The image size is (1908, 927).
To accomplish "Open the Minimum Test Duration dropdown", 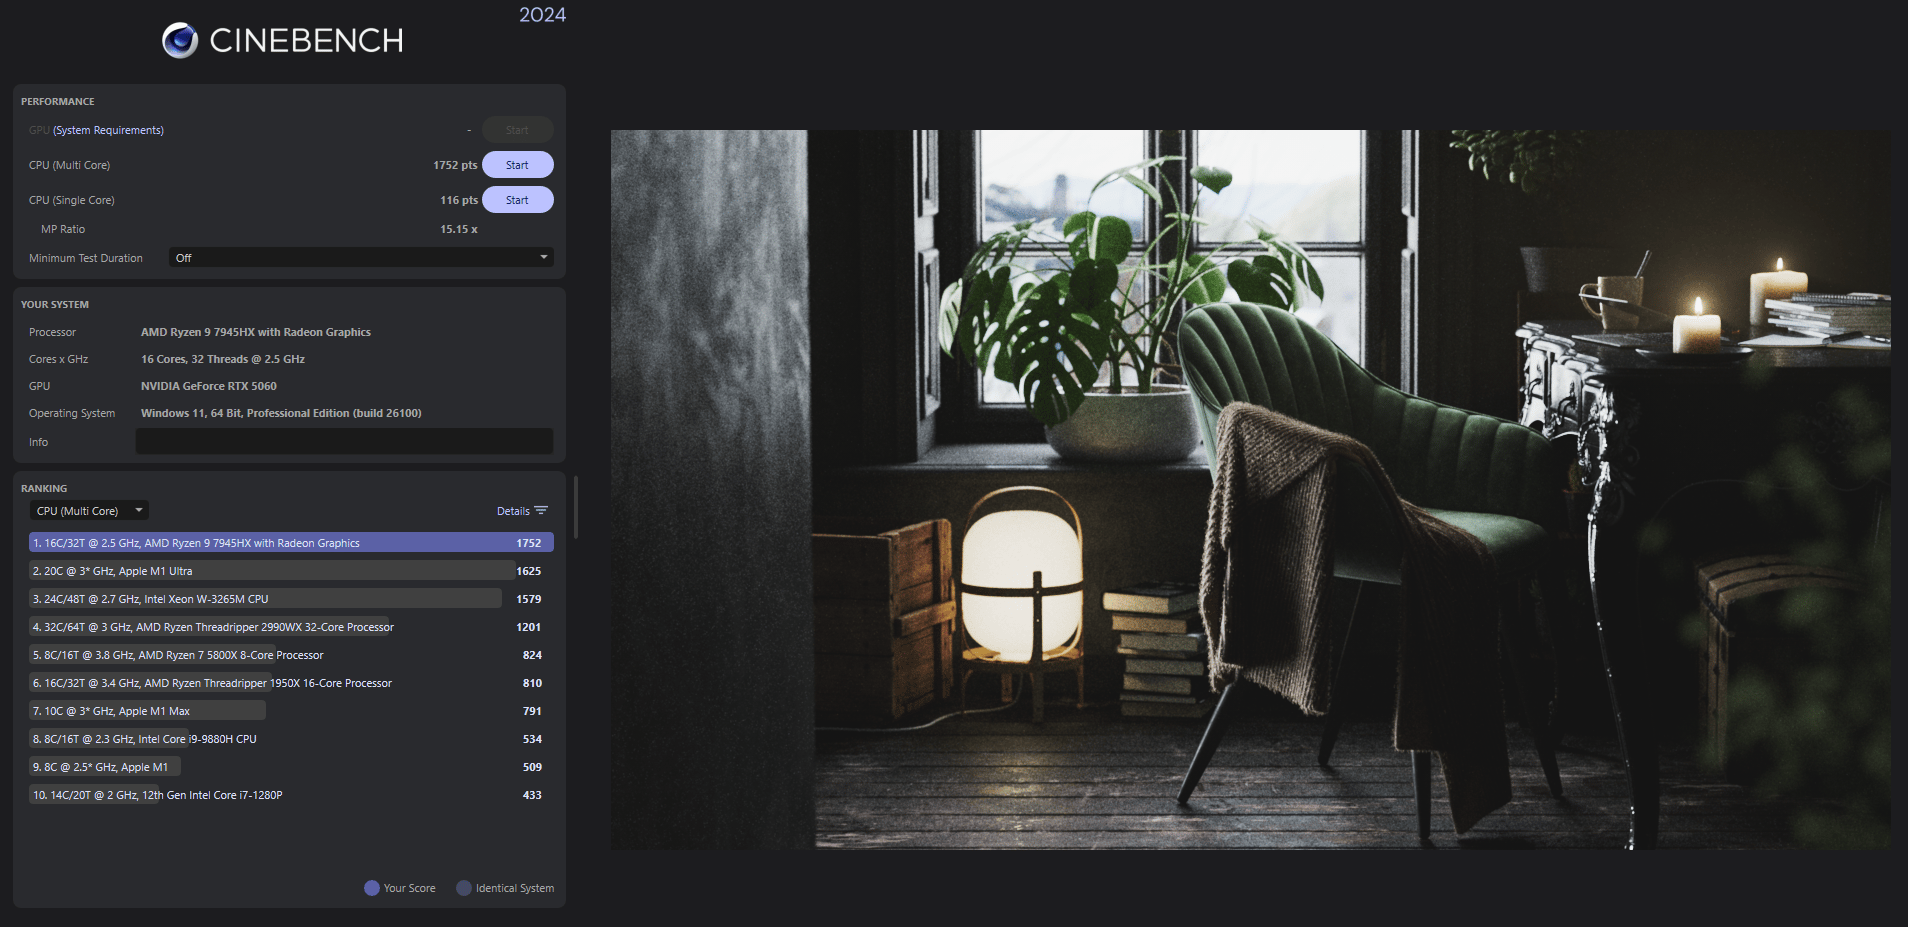I will (361, 258).
